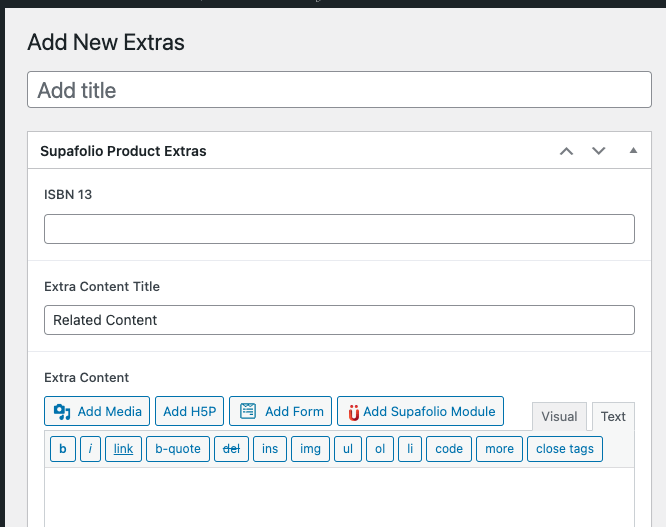
Task: Click Add Supafolio Module magnet button
Action: pyautogui.click(x=420, y=411)
